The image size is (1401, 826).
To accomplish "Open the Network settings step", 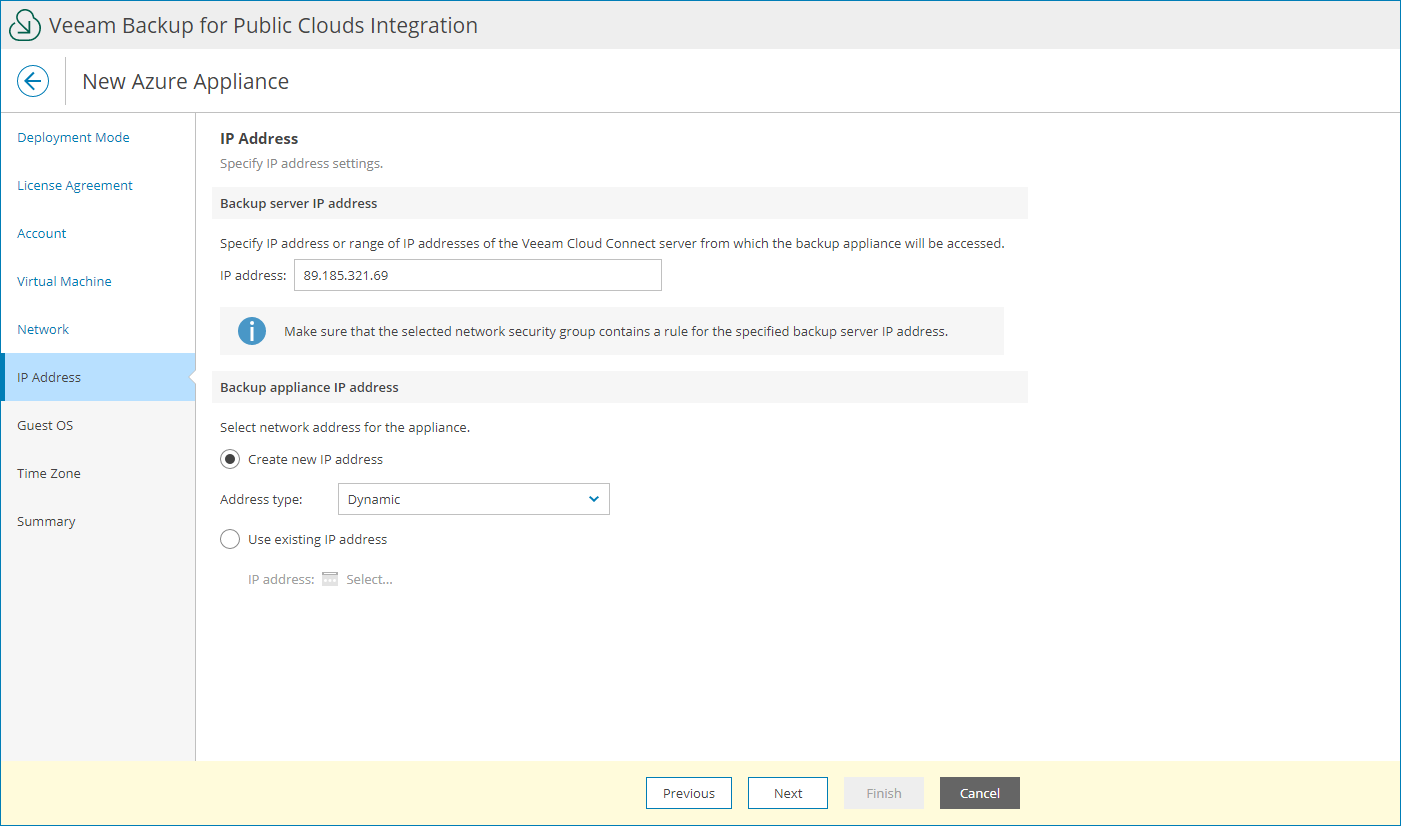I will click(43, 329).
